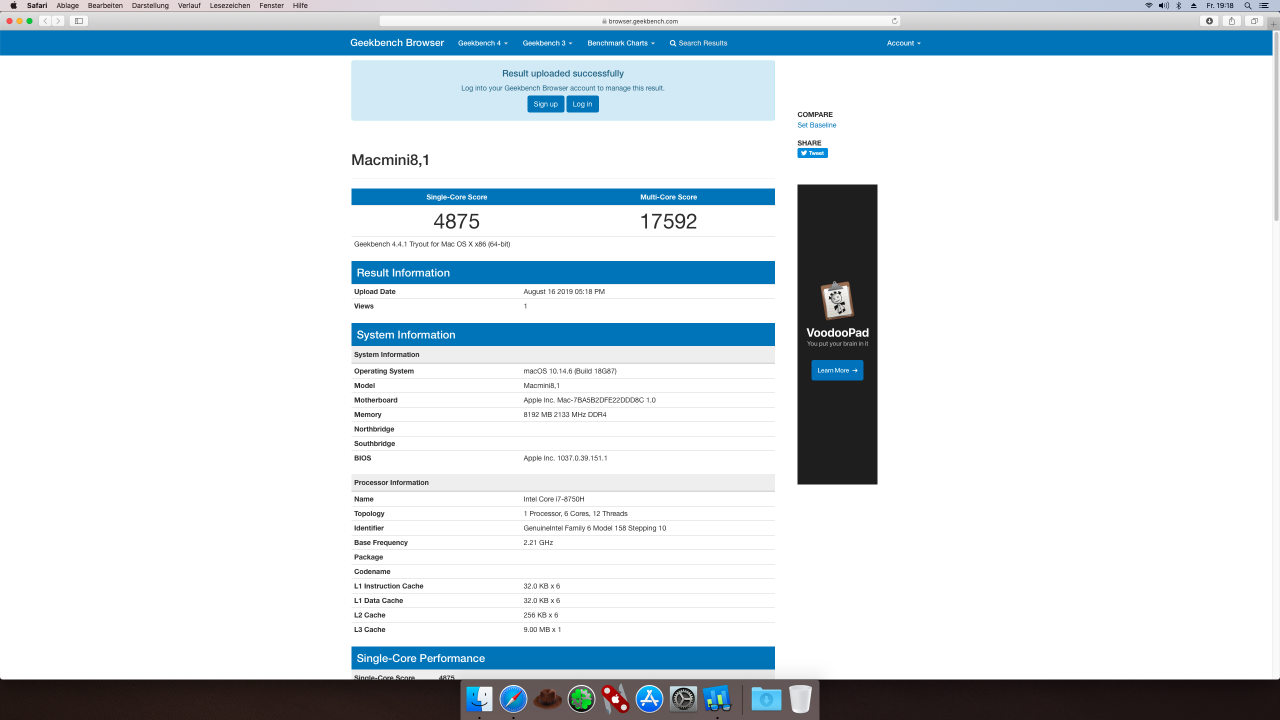This screenshot has width=1280, height=720.
Task: Go to Geekbench Browser home link
Action: click(x=397, y=43)
